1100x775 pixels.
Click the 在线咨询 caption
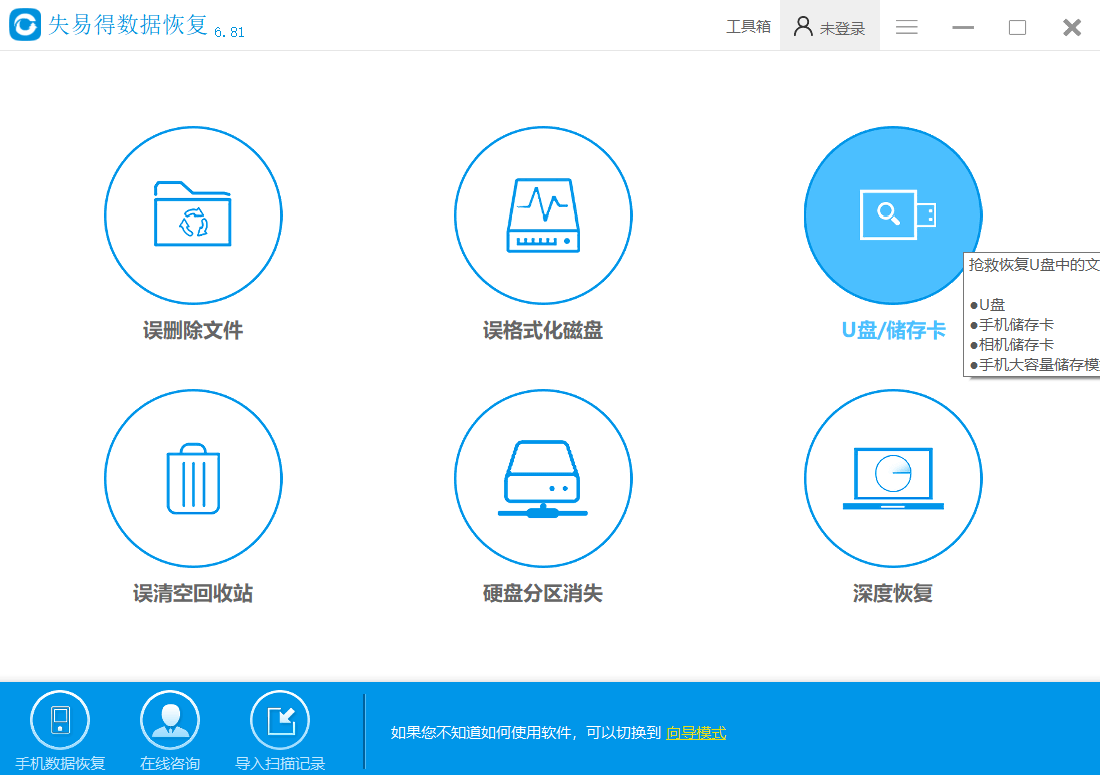coord(170,763)
